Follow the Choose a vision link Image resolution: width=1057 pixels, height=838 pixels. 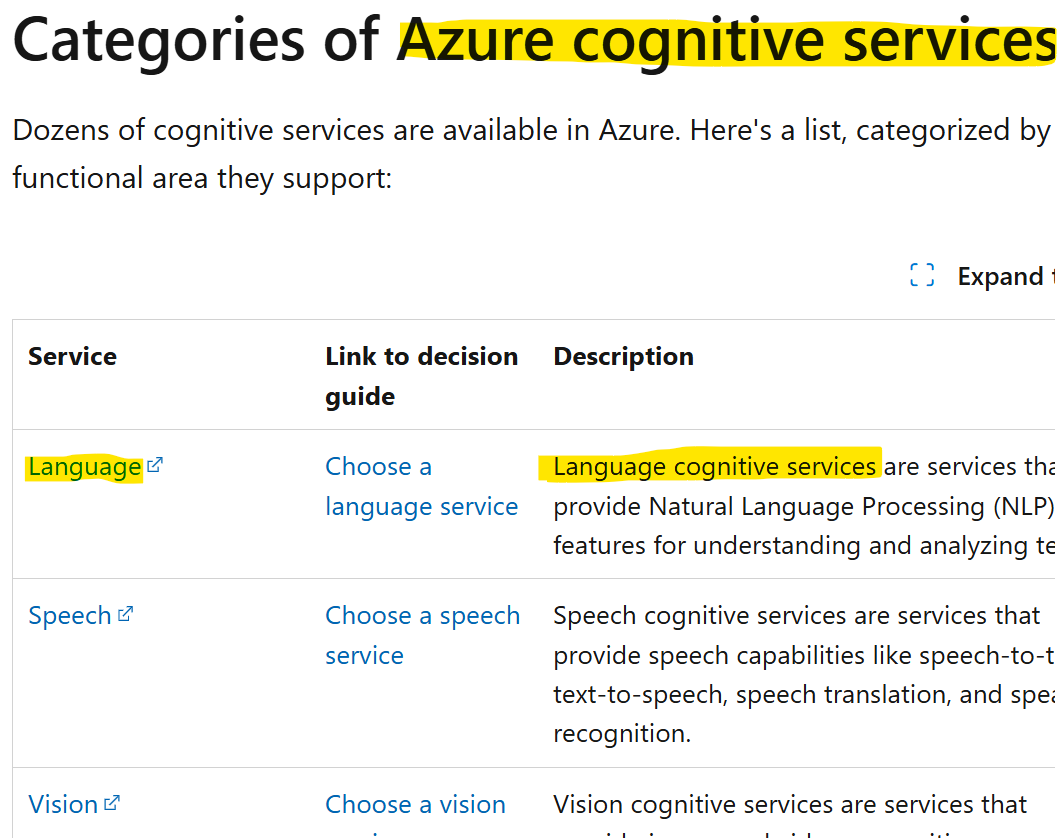(x=415, y=804)
